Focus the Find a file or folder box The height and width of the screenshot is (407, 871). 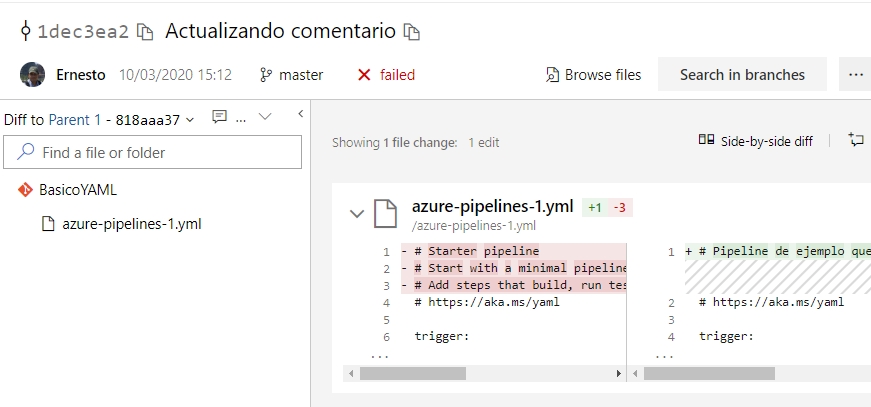pos(152,152)
